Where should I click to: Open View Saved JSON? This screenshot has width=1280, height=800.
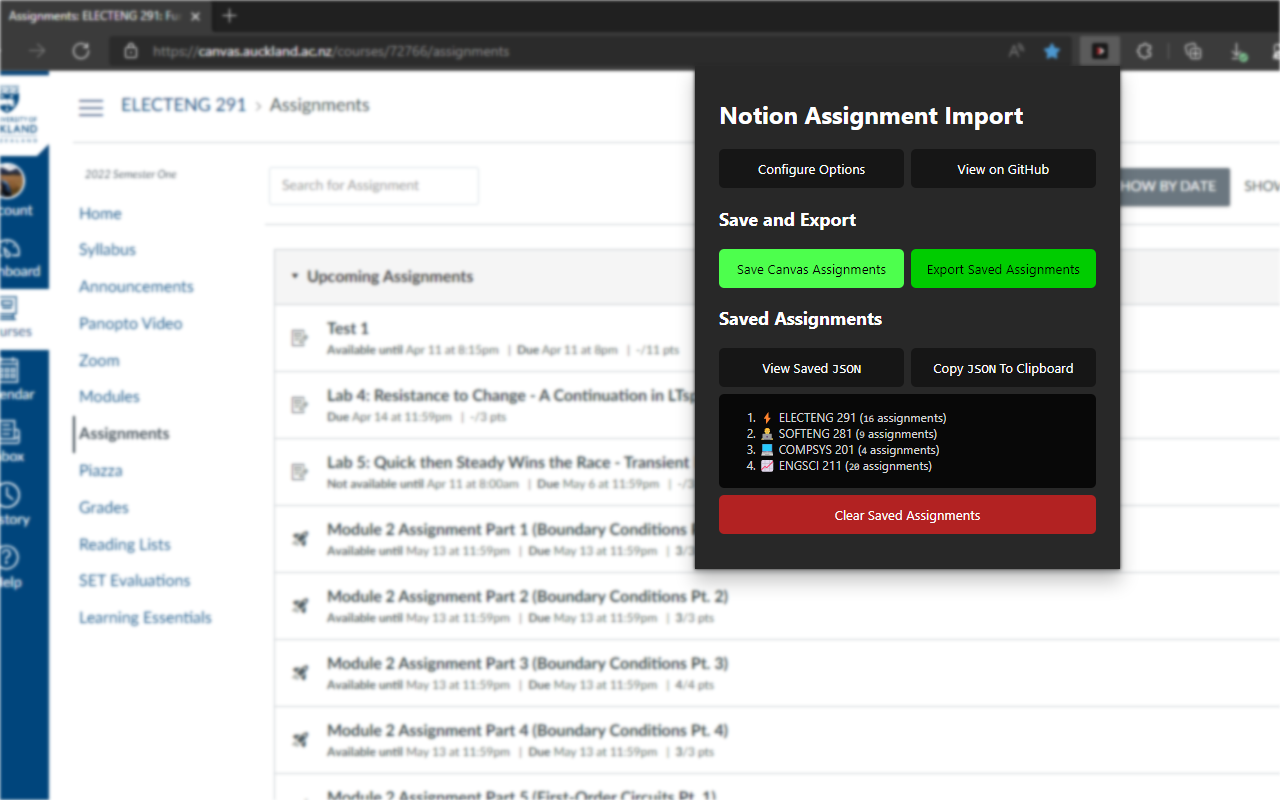811,368
